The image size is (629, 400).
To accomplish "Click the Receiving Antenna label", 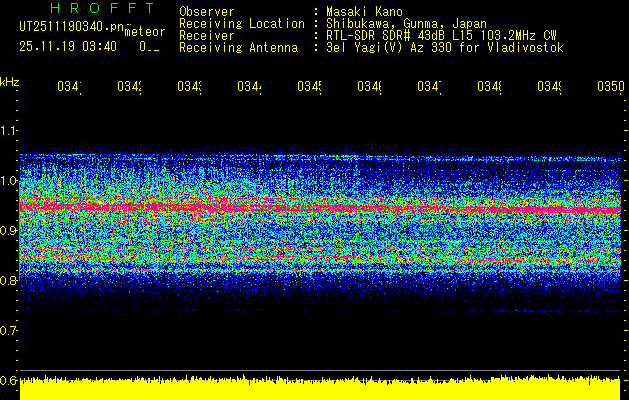I will 239,48.
